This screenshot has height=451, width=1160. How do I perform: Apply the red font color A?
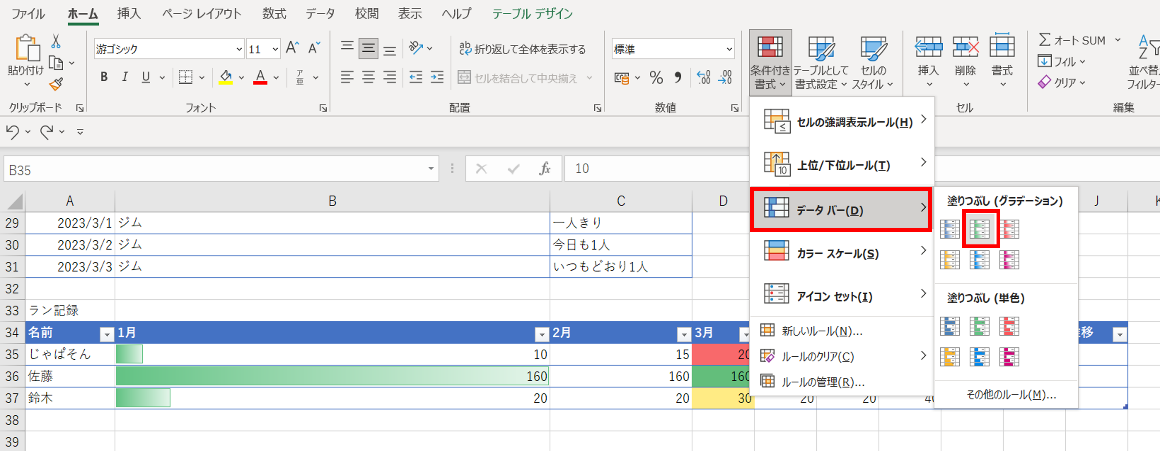tap(260, 77)
